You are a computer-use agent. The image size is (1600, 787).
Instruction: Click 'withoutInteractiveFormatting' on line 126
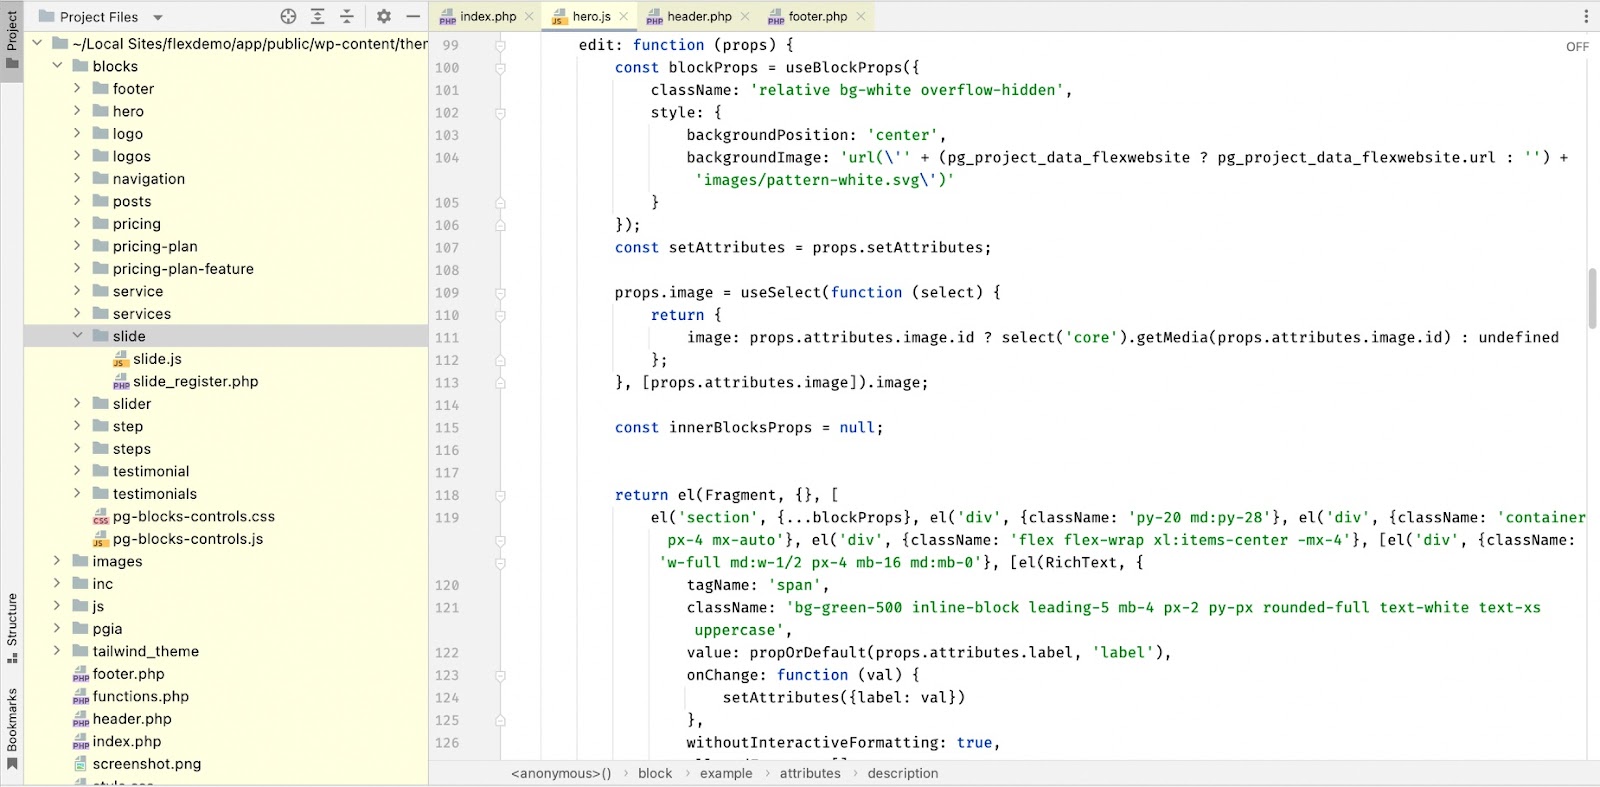(x=812, y=743)
